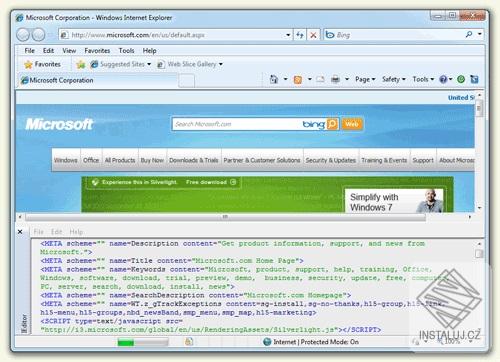Viewport: 500px width, 362px height.
Task: Click the All Products link
Action: coord(120,160)
